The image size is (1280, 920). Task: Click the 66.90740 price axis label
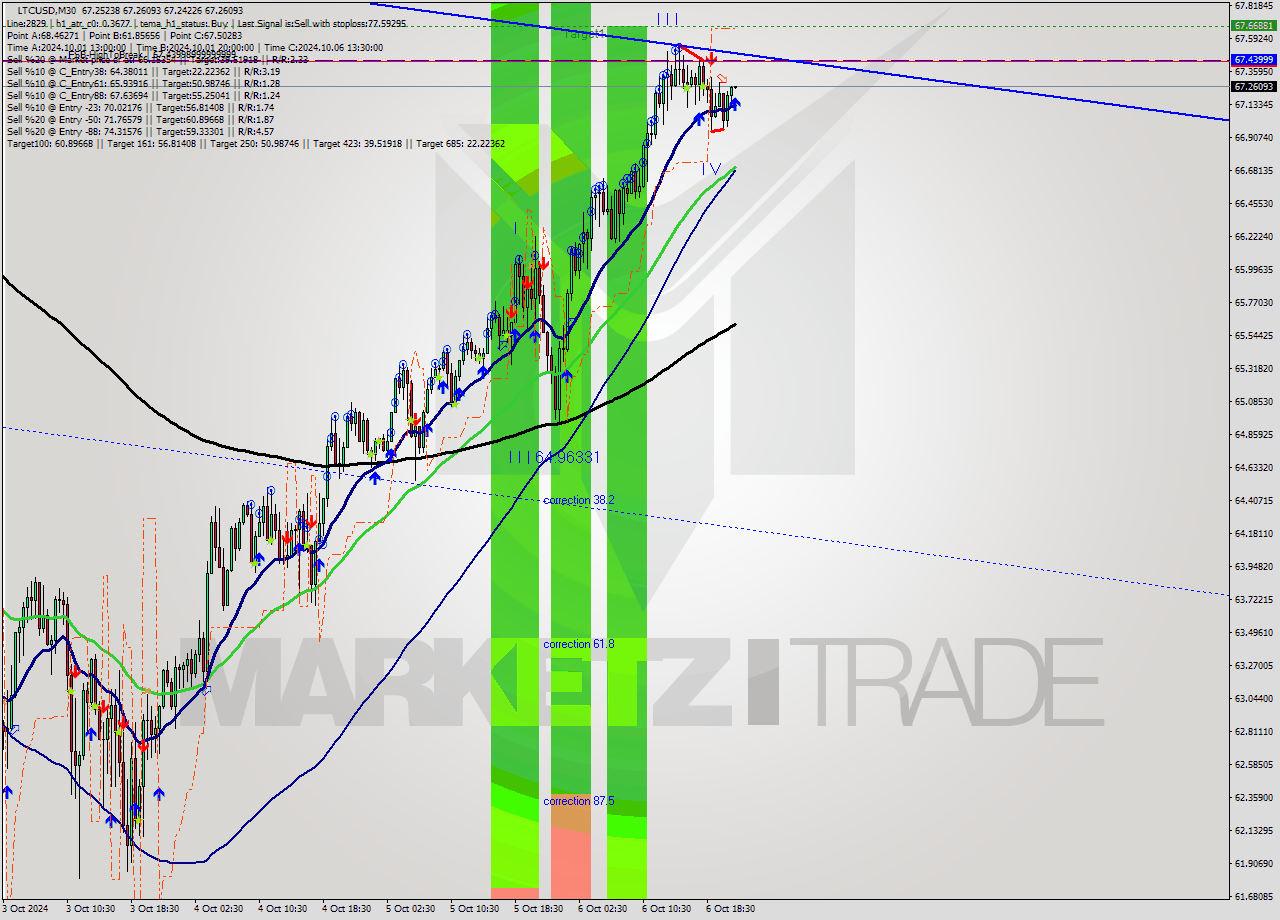click(1253, 137)
